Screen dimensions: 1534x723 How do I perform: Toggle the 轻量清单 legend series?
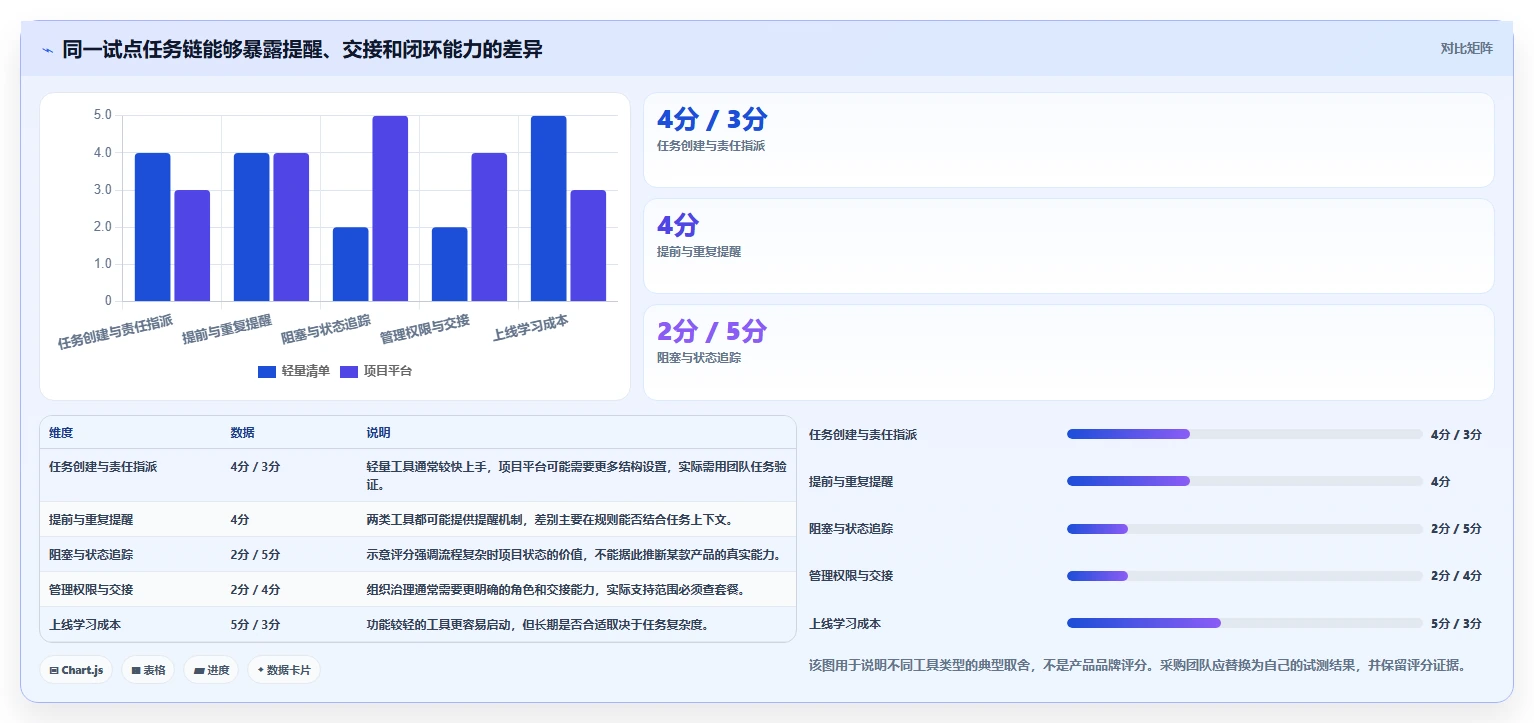click(x=294, y=371)
